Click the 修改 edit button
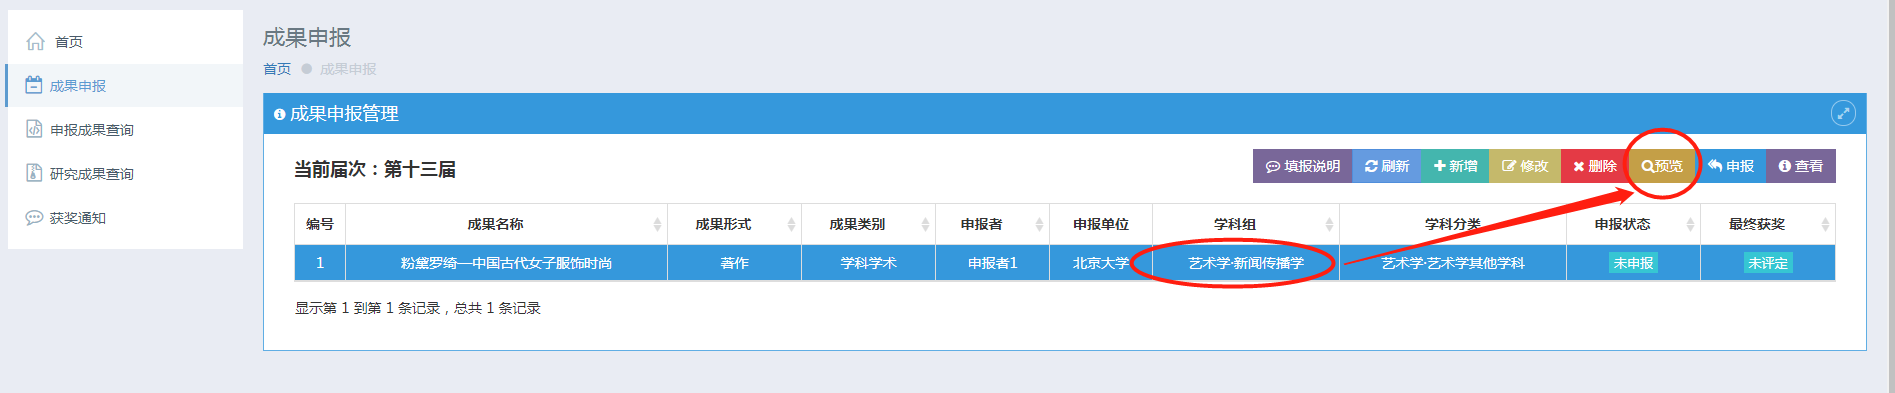Image resolution: width=1895 pixels, height=393 pixels. tap(1525, 166)
